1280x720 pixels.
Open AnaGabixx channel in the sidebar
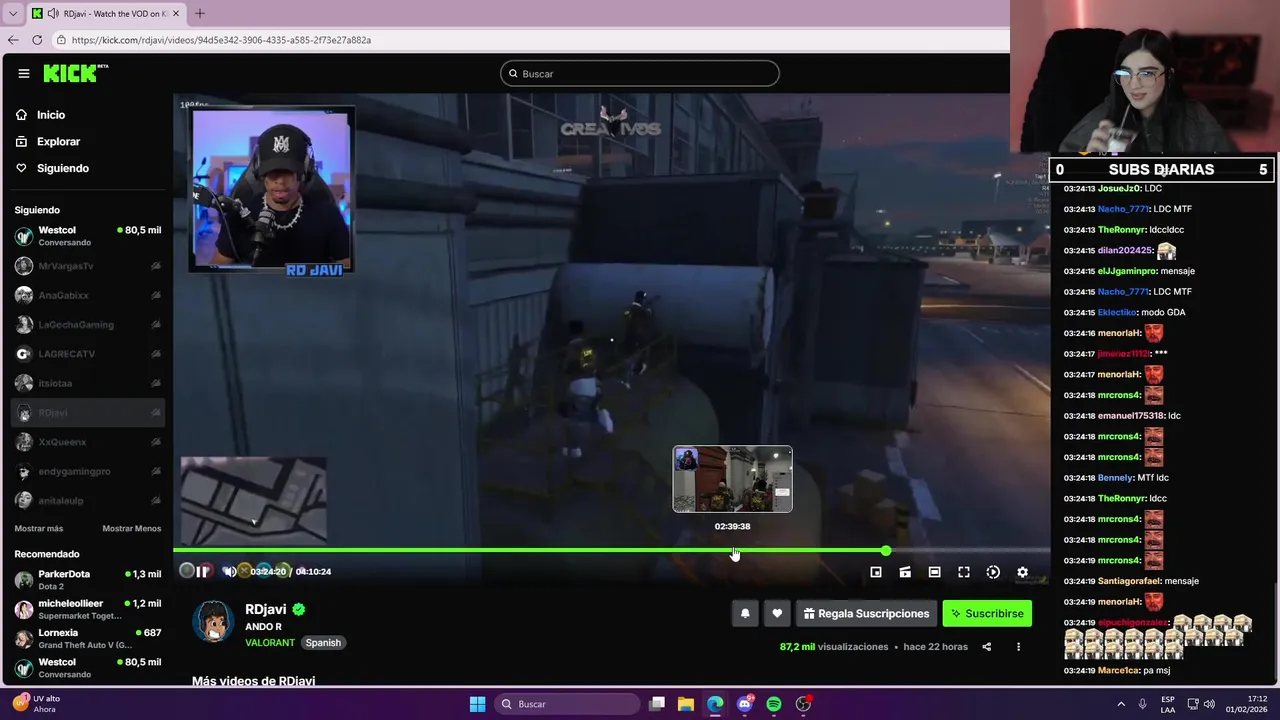pyautogui.click(x=87, y=295)
